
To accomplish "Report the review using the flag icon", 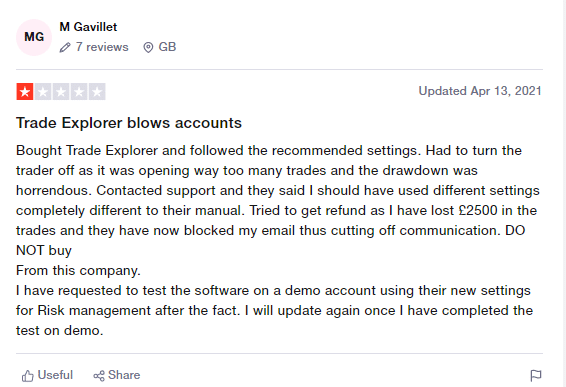I will (x=536, y=375).
